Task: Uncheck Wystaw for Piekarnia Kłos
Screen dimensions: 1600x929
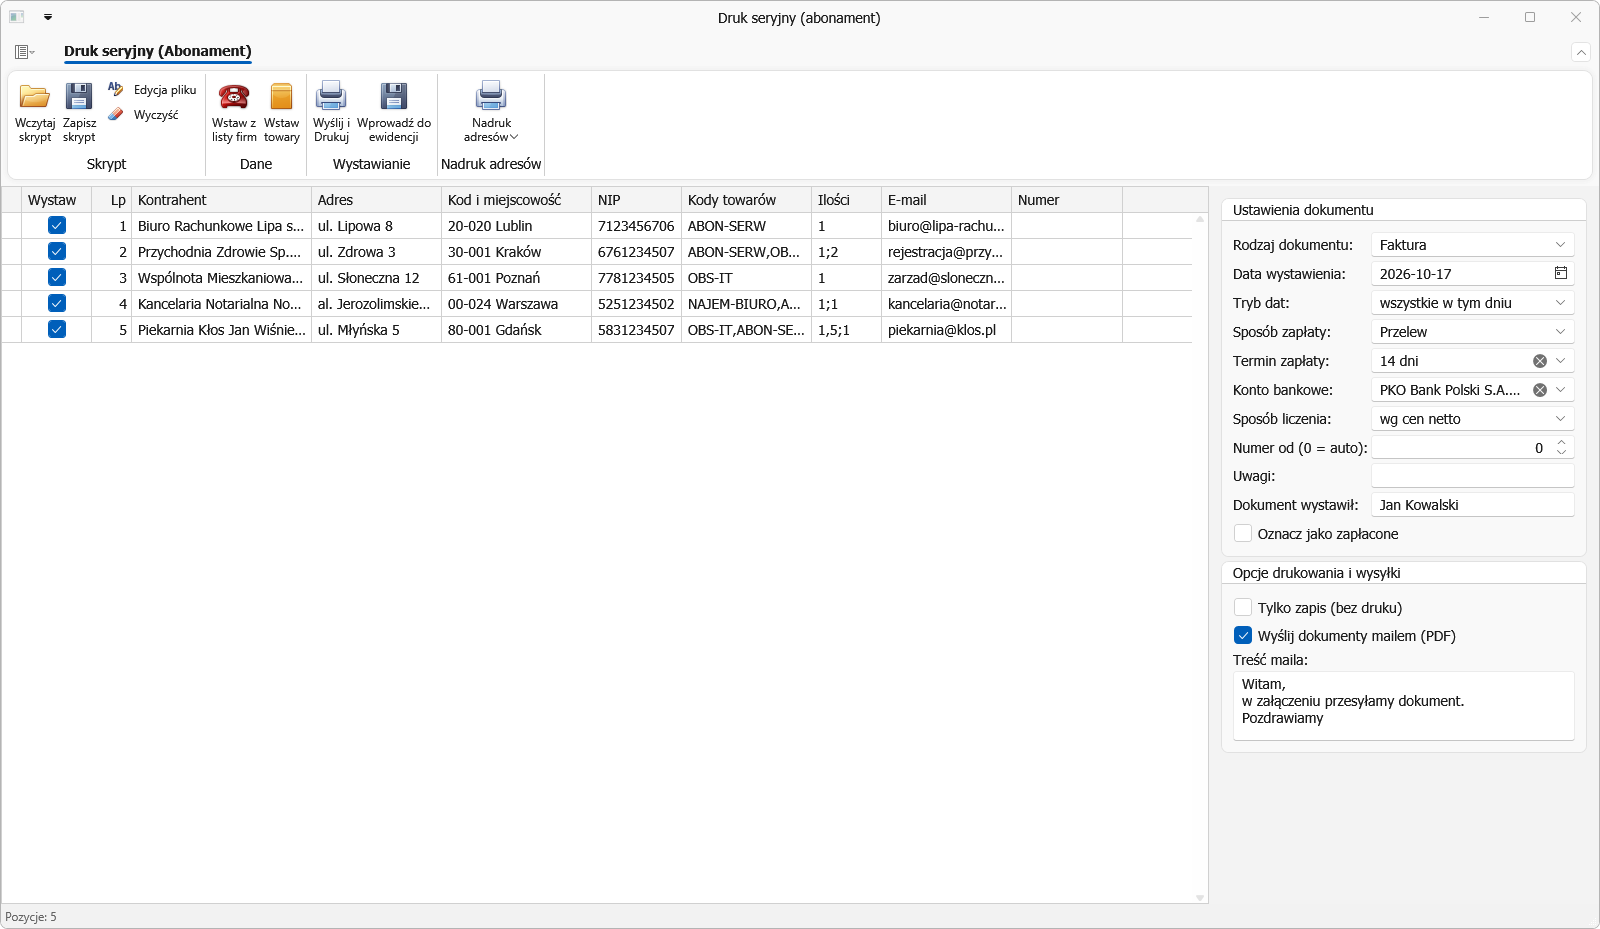Action: [x=57, y=330]
